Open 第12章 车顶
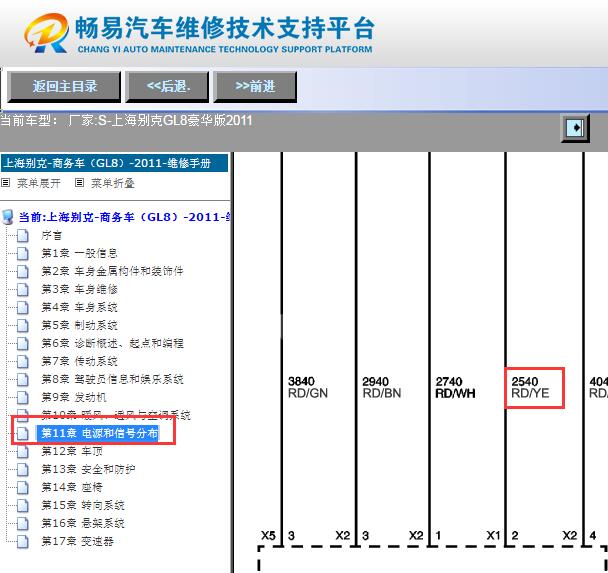Viewport: 608px width, 573px height. (72, 451)
